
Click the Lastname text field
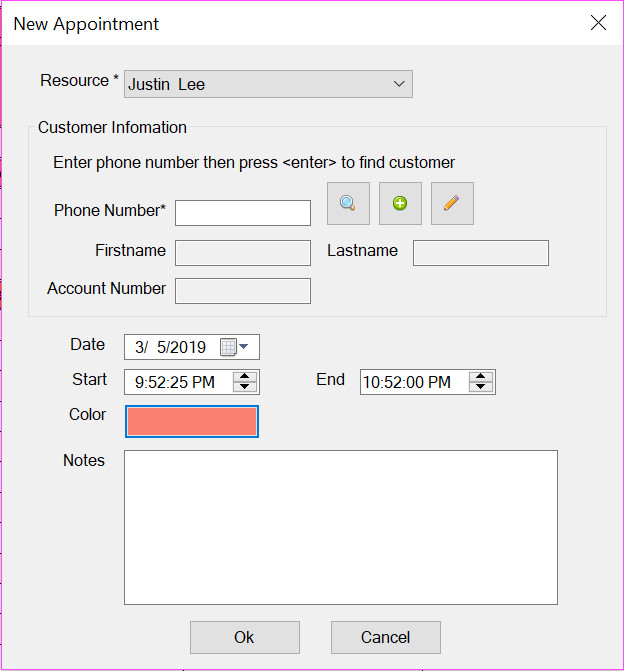(481, 253)
